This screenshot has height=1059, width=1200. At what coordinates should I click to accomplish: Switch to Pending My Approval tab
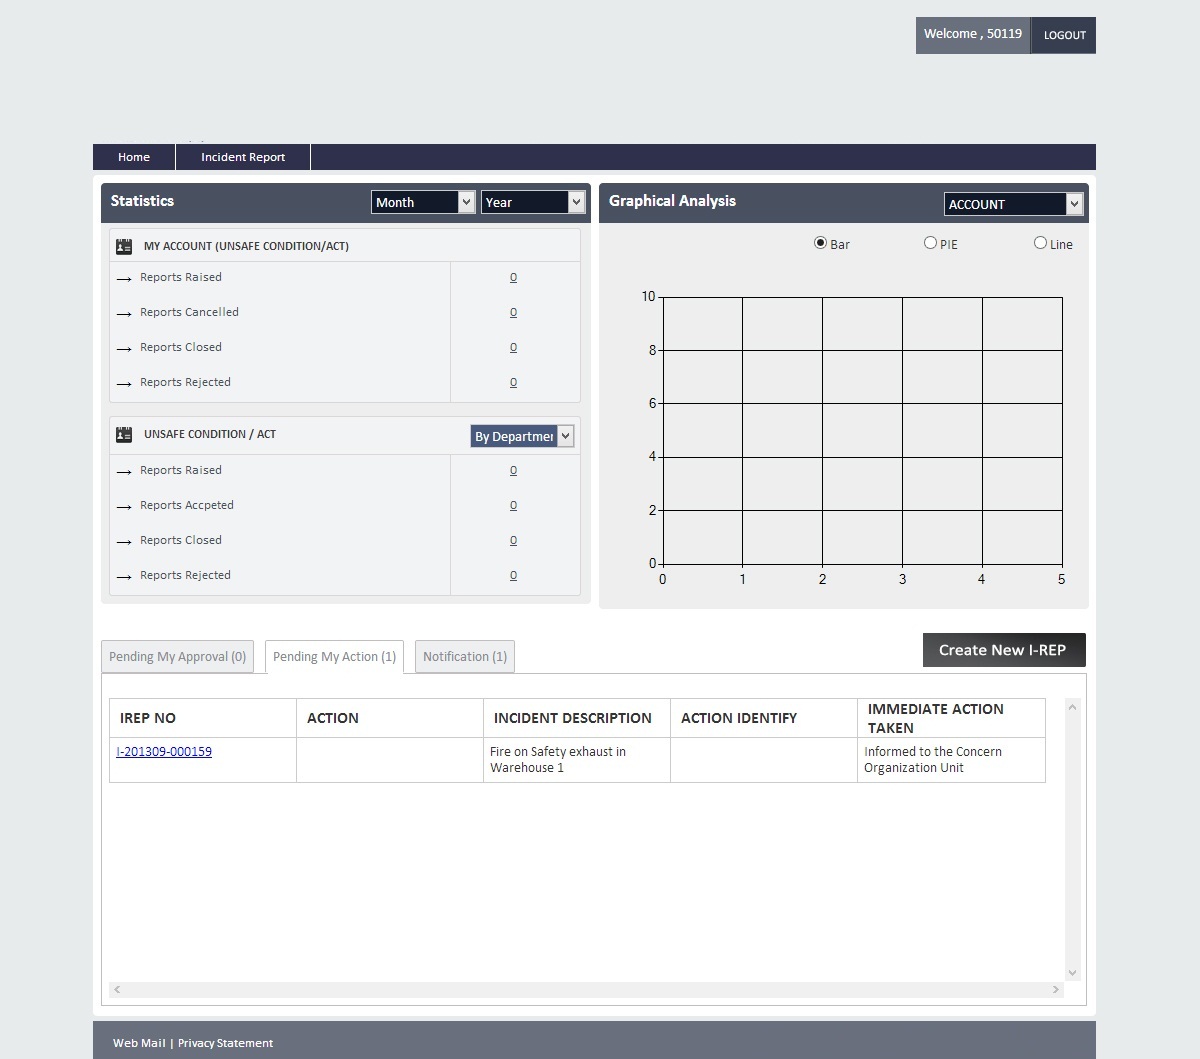177,657
